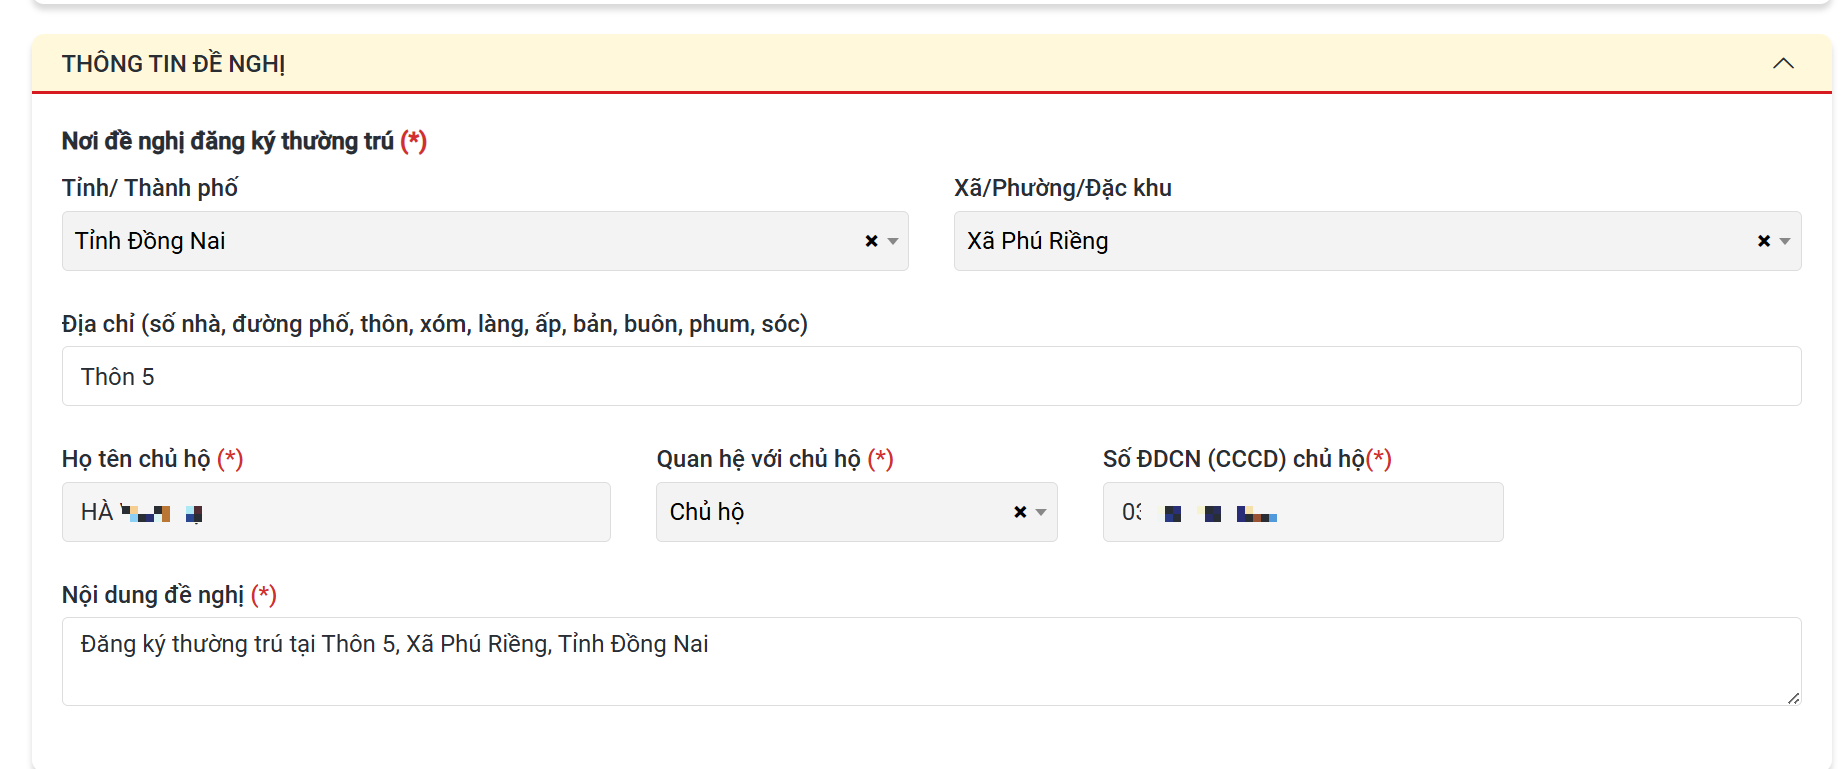Click the 'Địa chỉ (số nhà, đường phố...)' label
Viewport: 1841px width, 769px height.
pyautogui.click(x=434, y=324)
